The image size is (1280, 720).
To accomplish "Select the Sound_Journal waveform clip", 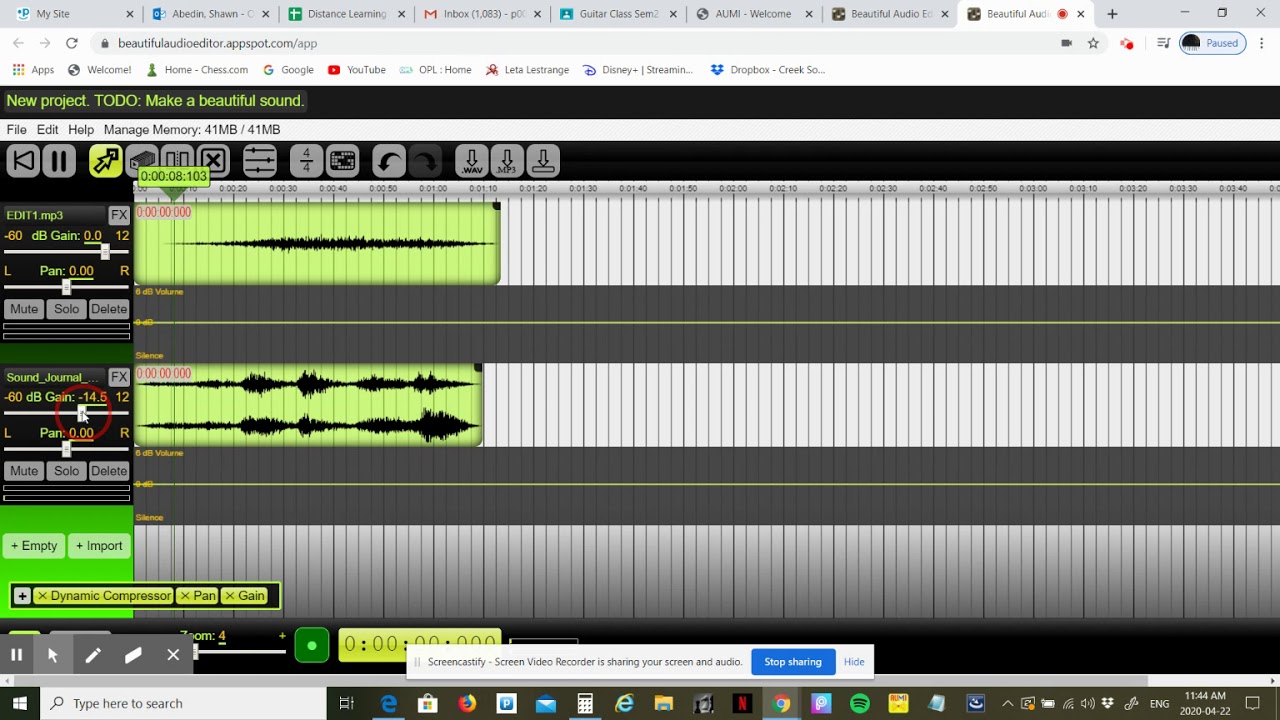I will 309,405.
